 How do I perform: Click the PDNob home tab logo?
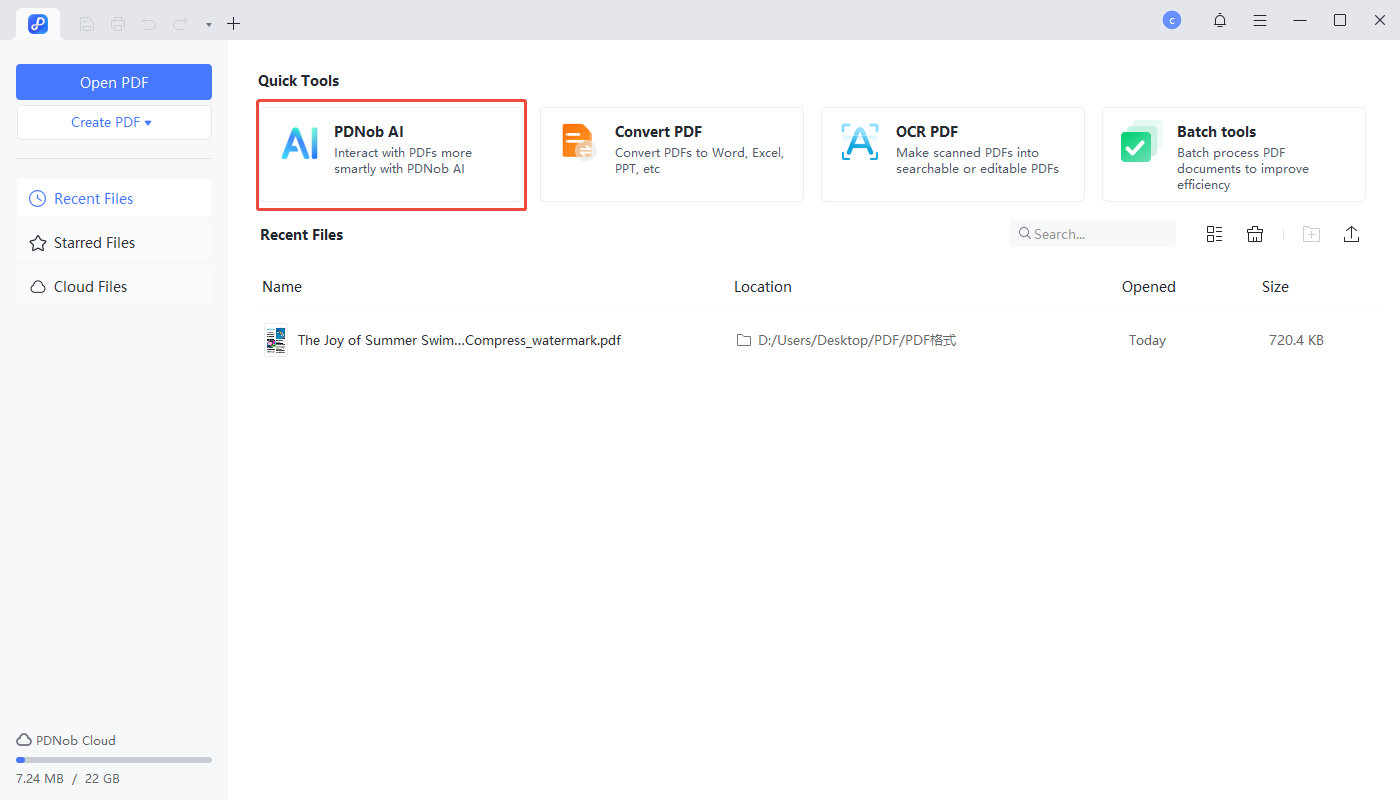38,23
